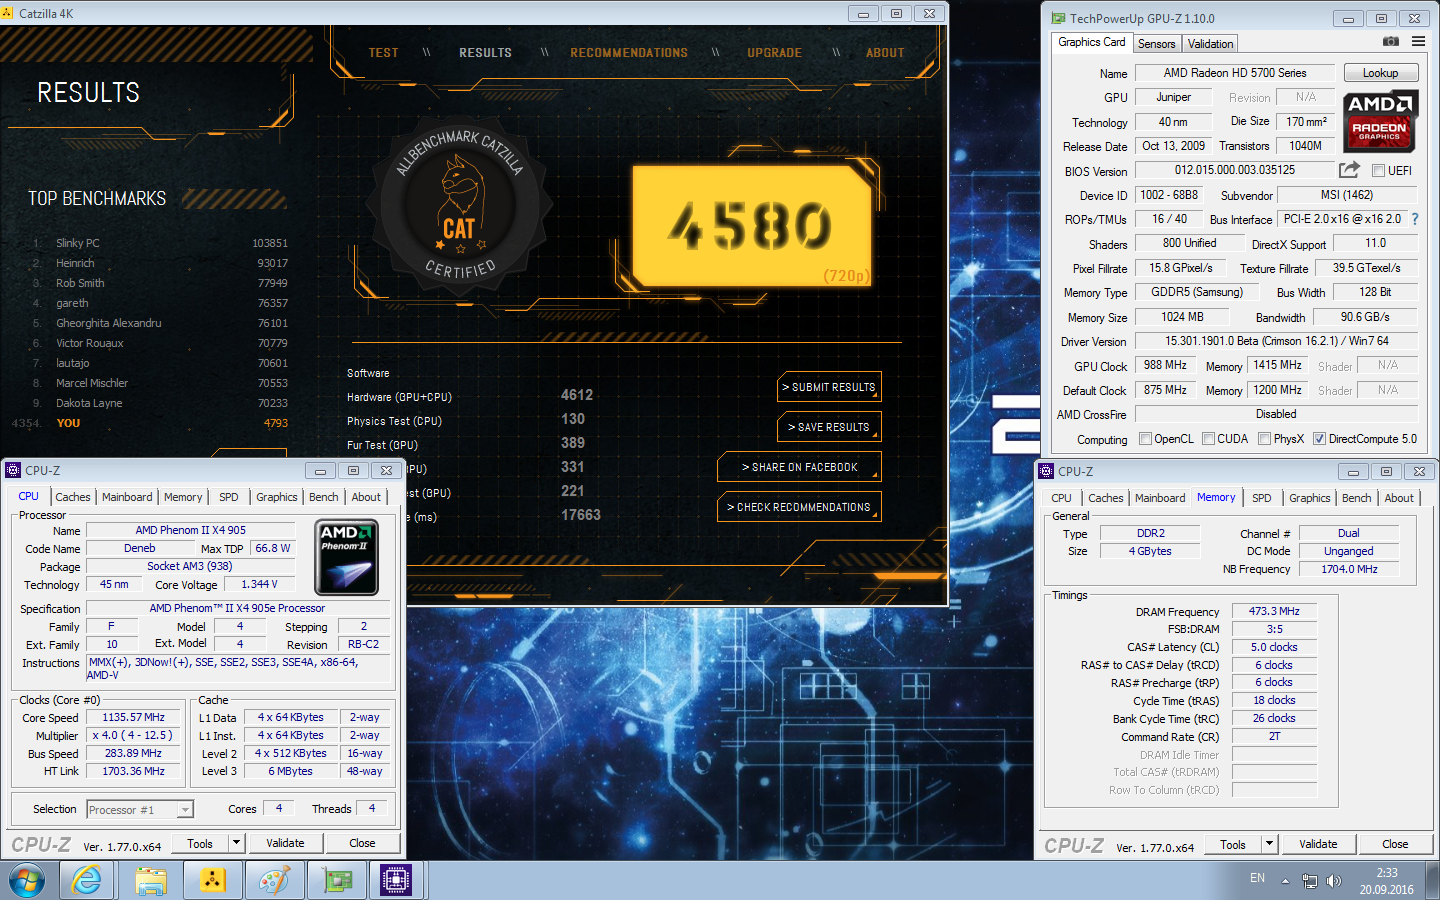Launch Internet Explorer from the taskbar
The width and height of the screenshot is (1440, 900).
click(87, 881)
